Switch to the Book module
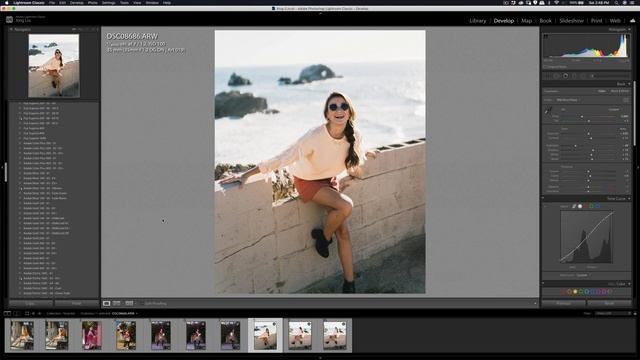Screen dimensions: 640x360 click(x=546, y=20)
